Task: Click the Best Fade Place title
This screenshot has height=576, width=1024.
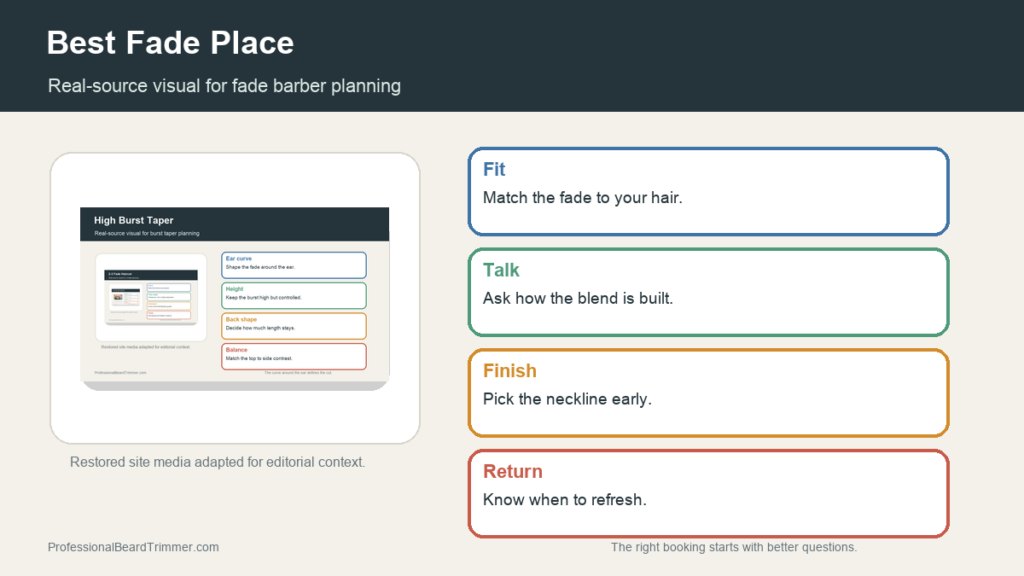Action: point(170,43)
